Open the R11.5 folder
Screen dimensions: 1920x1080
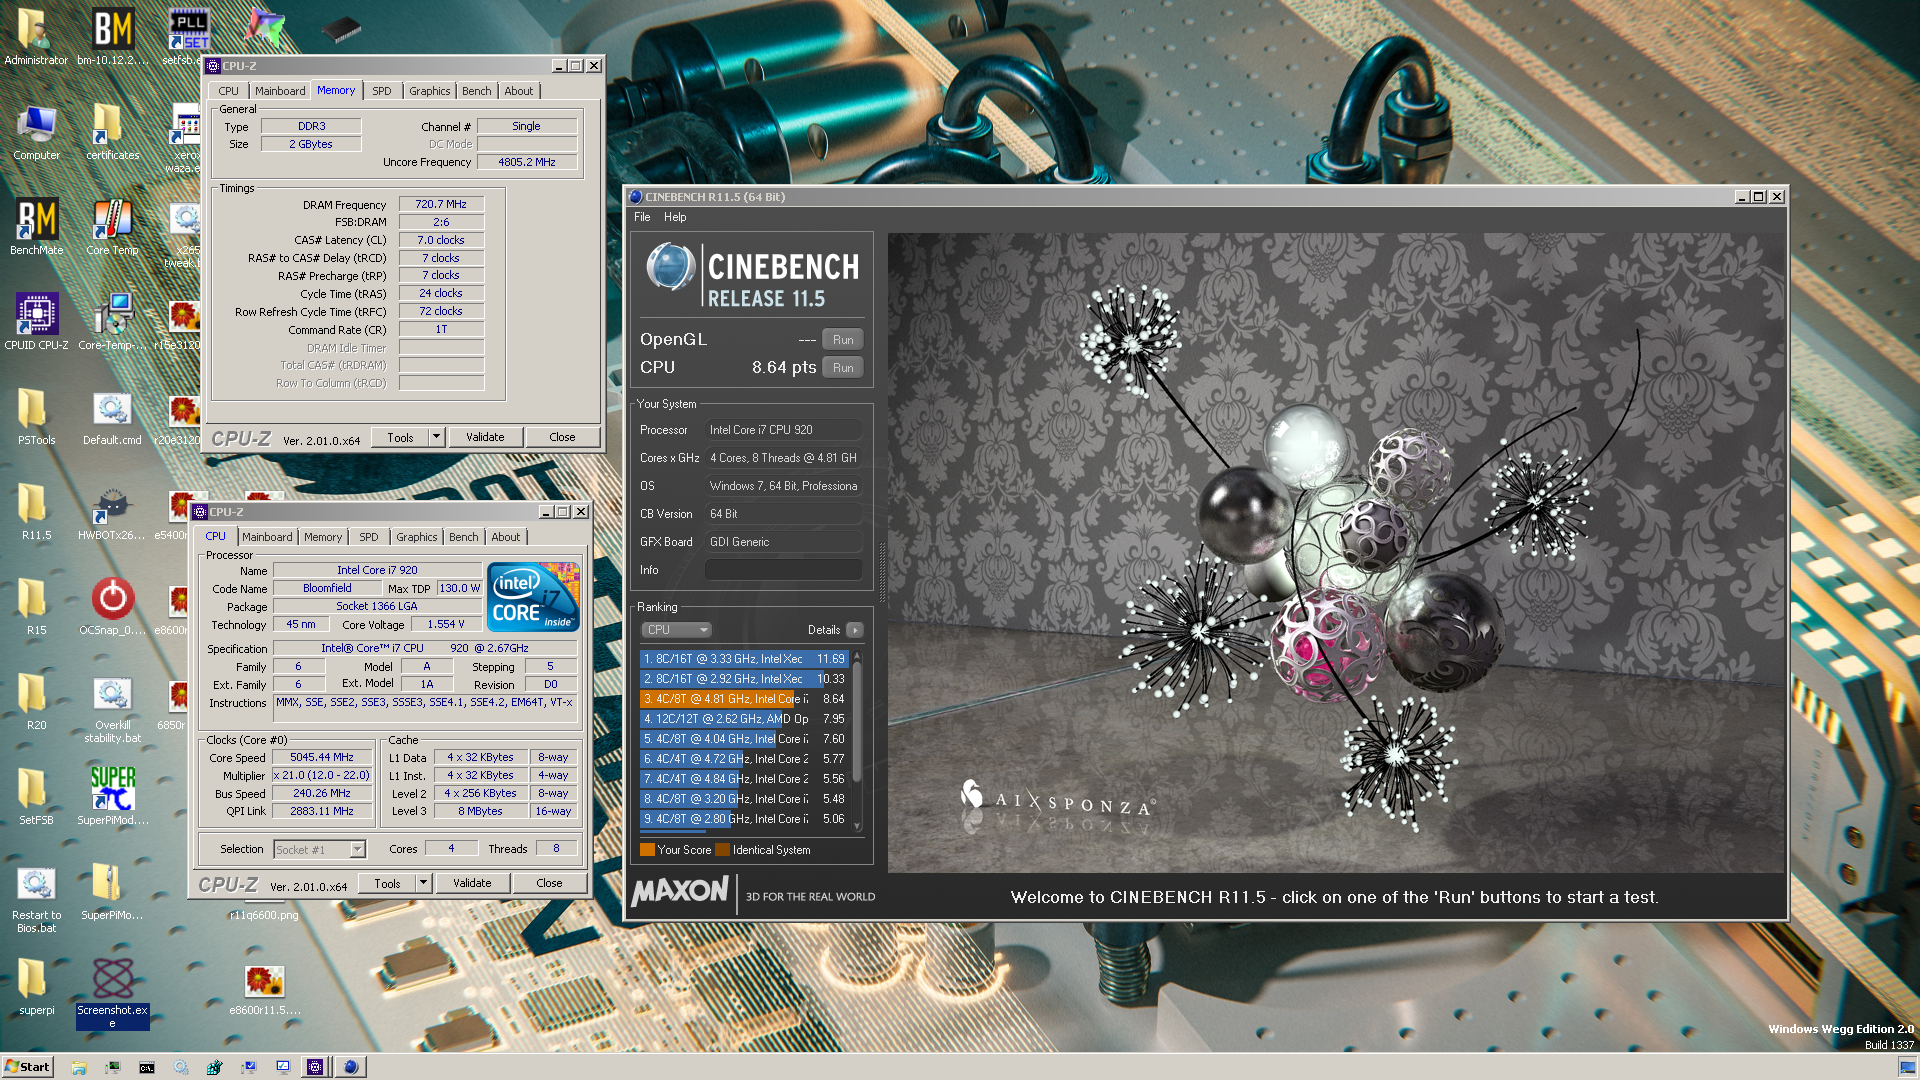[36, 512]
